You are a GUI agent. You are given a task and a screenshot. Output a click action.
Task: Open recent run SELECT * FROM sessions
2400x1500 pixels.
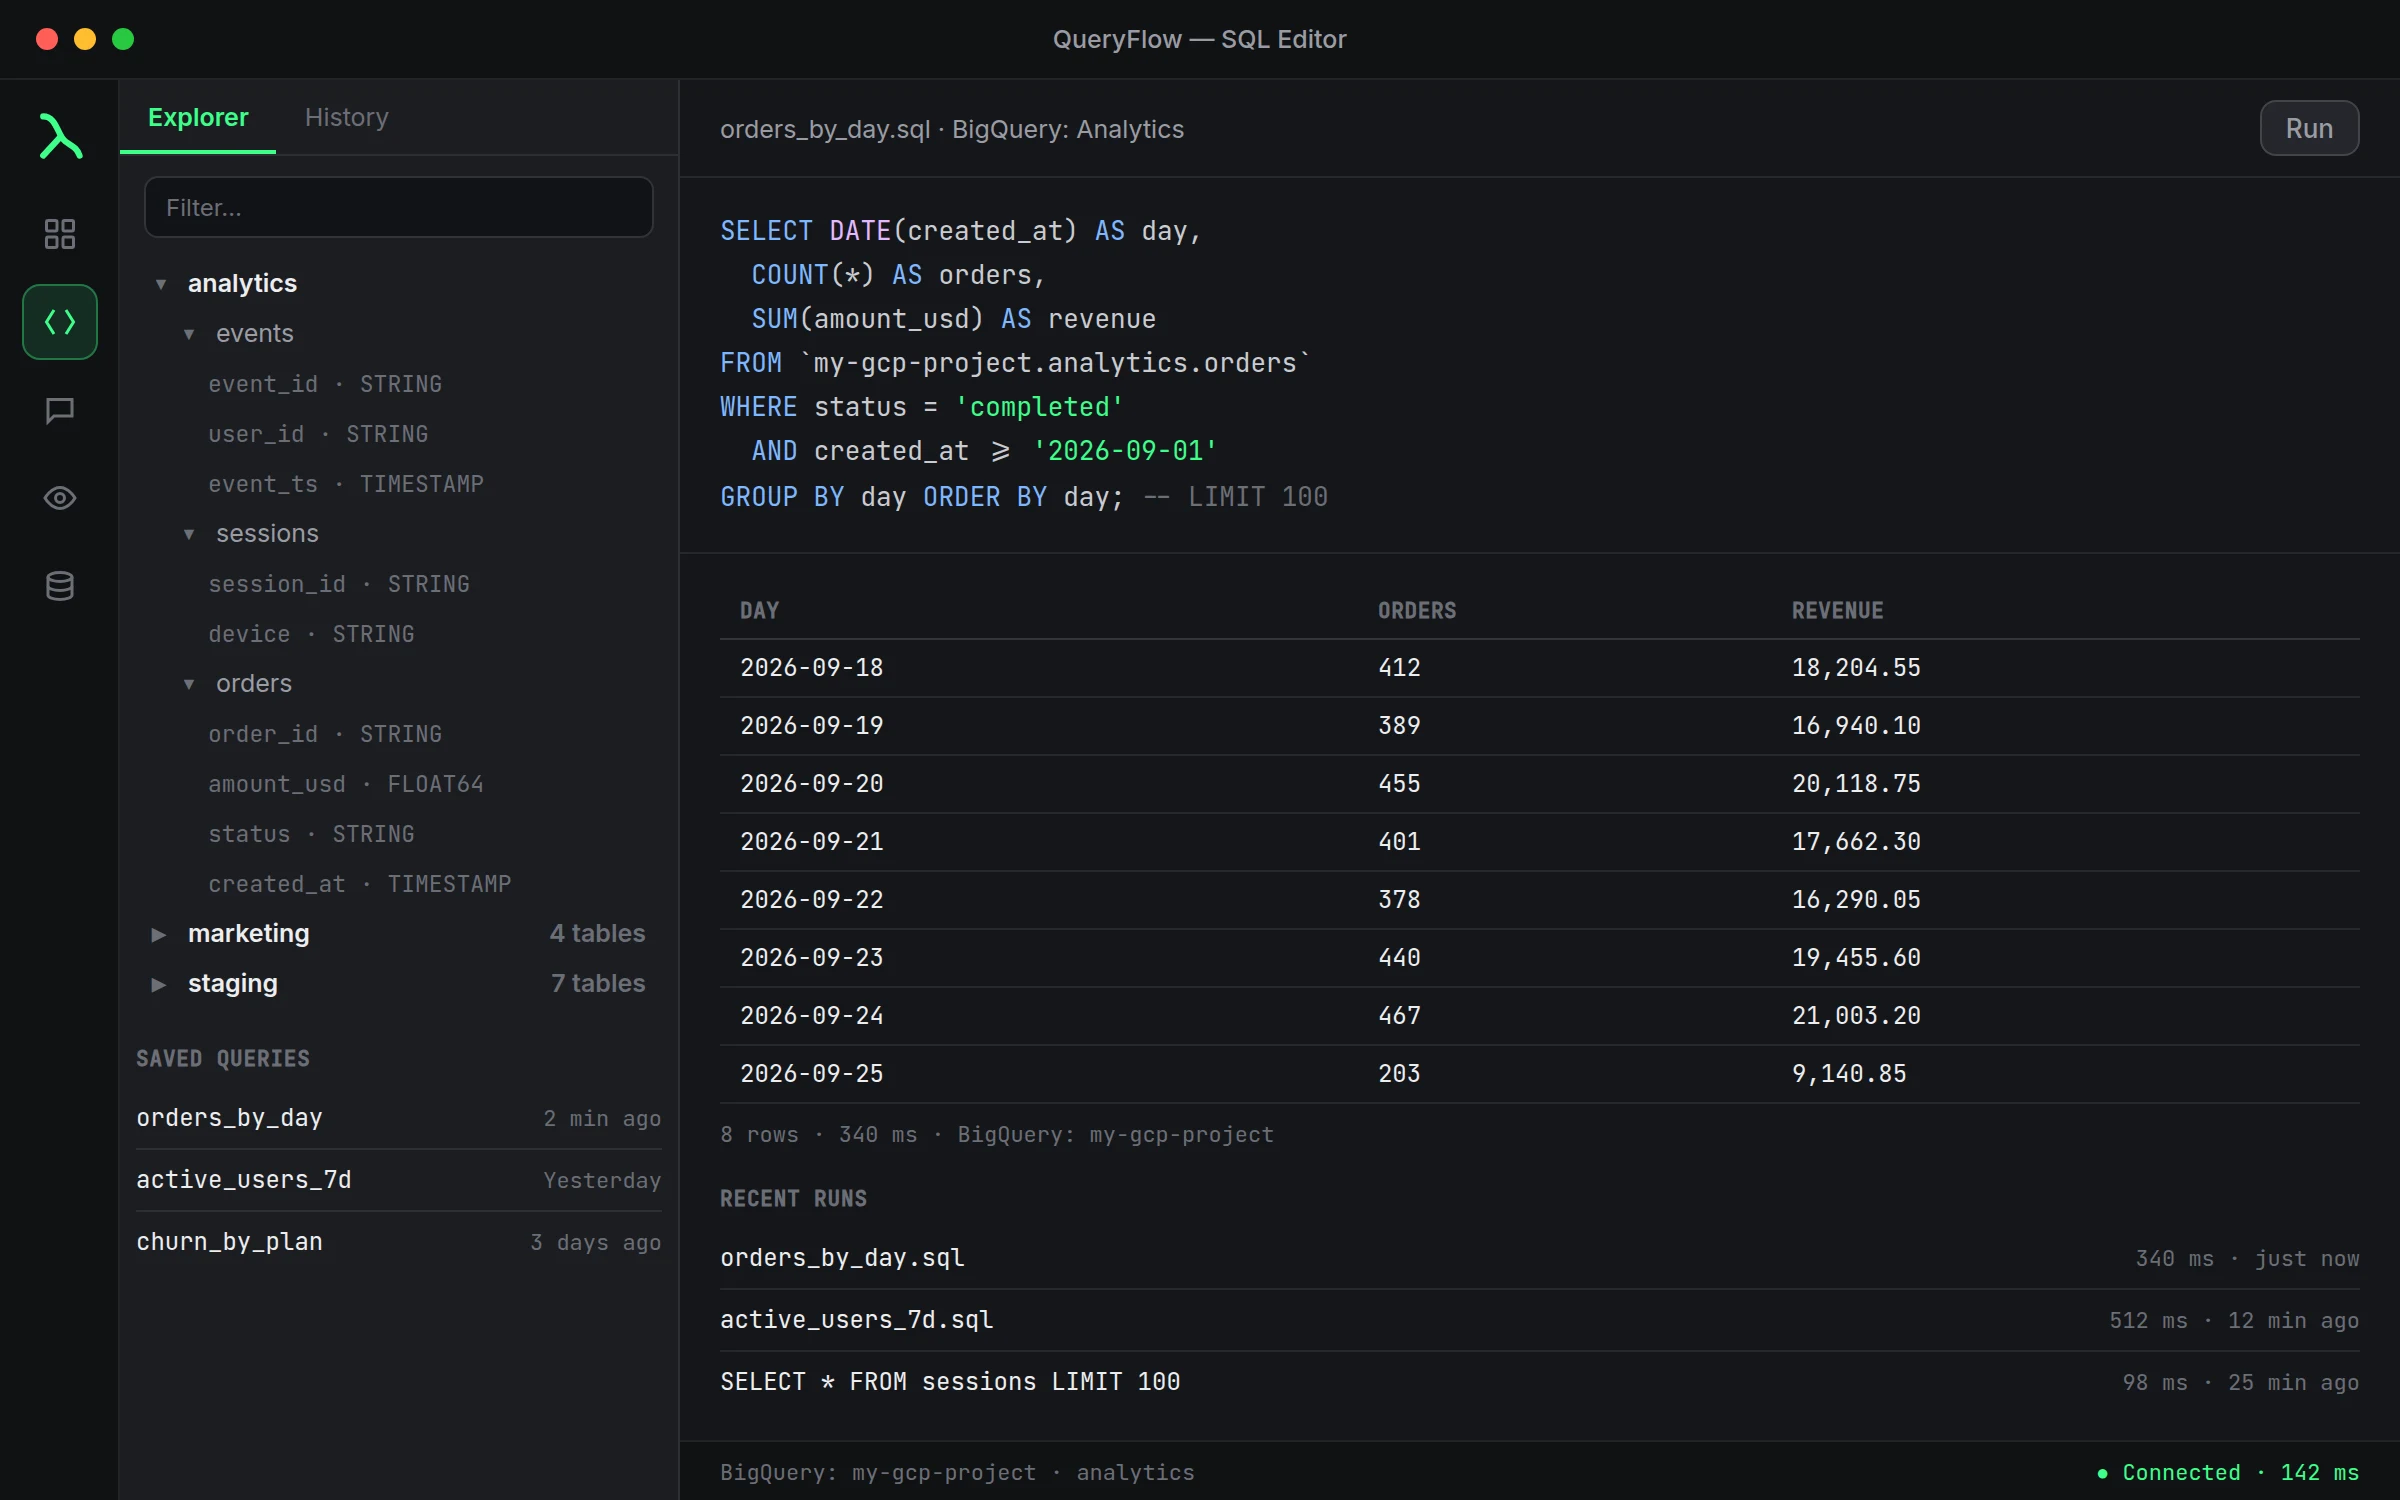pos(1539,1382)
